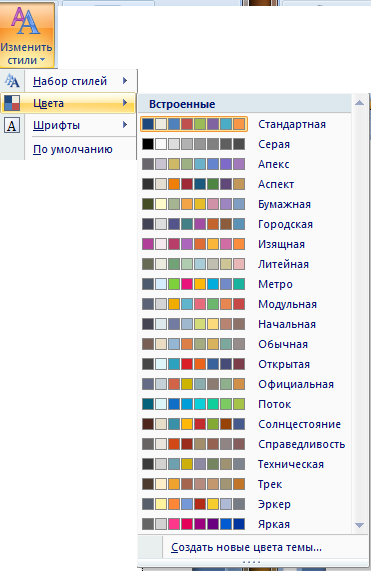Select the Официальная color theme
The image size is (371, 571).
click(x=245, y=385)
